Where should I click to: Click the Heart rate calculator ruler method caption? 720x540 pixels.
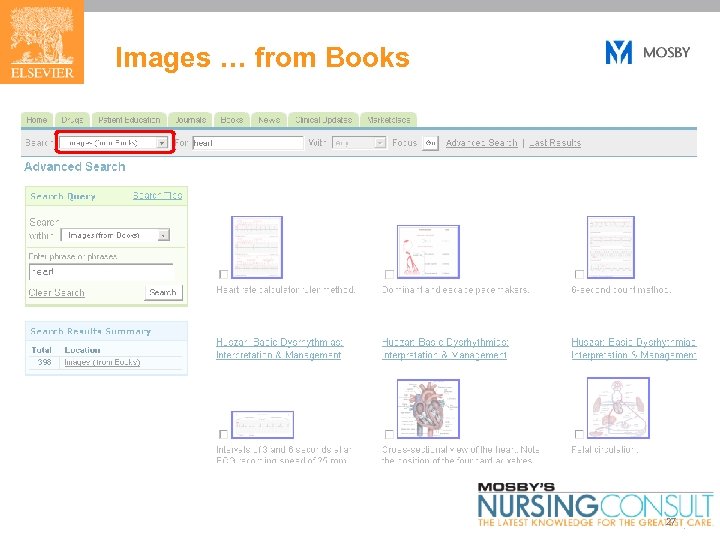(x=286, y=290)
